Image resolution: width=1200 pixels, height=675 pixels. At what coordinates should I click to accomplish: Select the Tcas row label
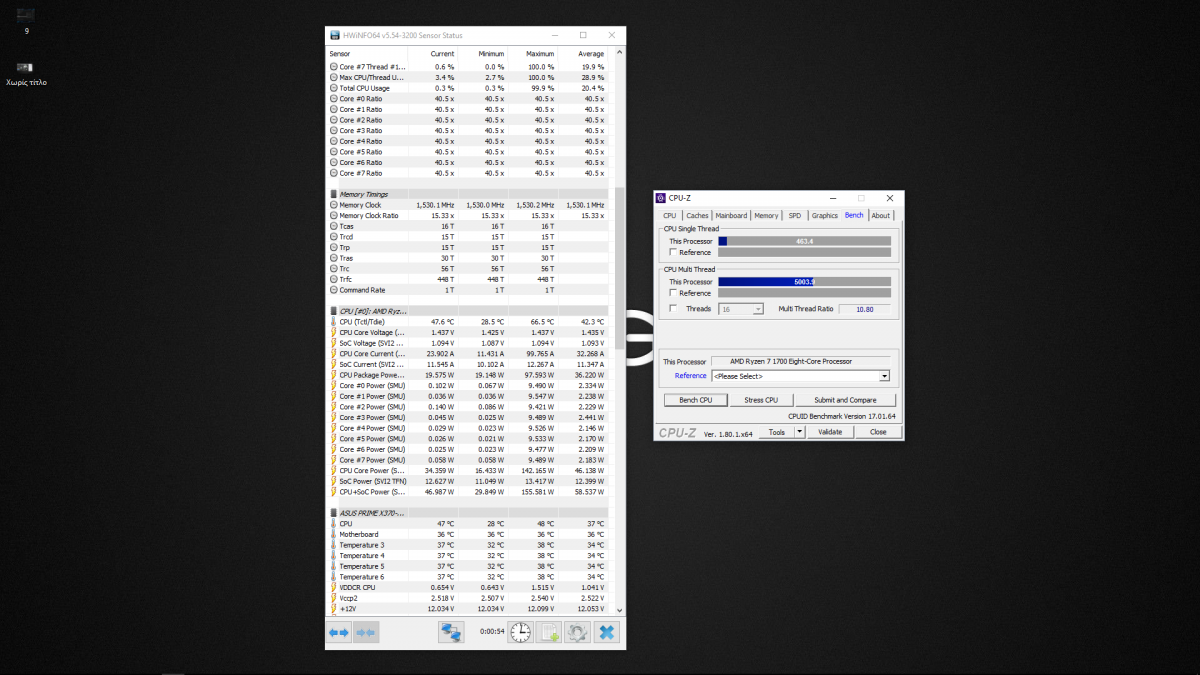click(x=346, y=226)
